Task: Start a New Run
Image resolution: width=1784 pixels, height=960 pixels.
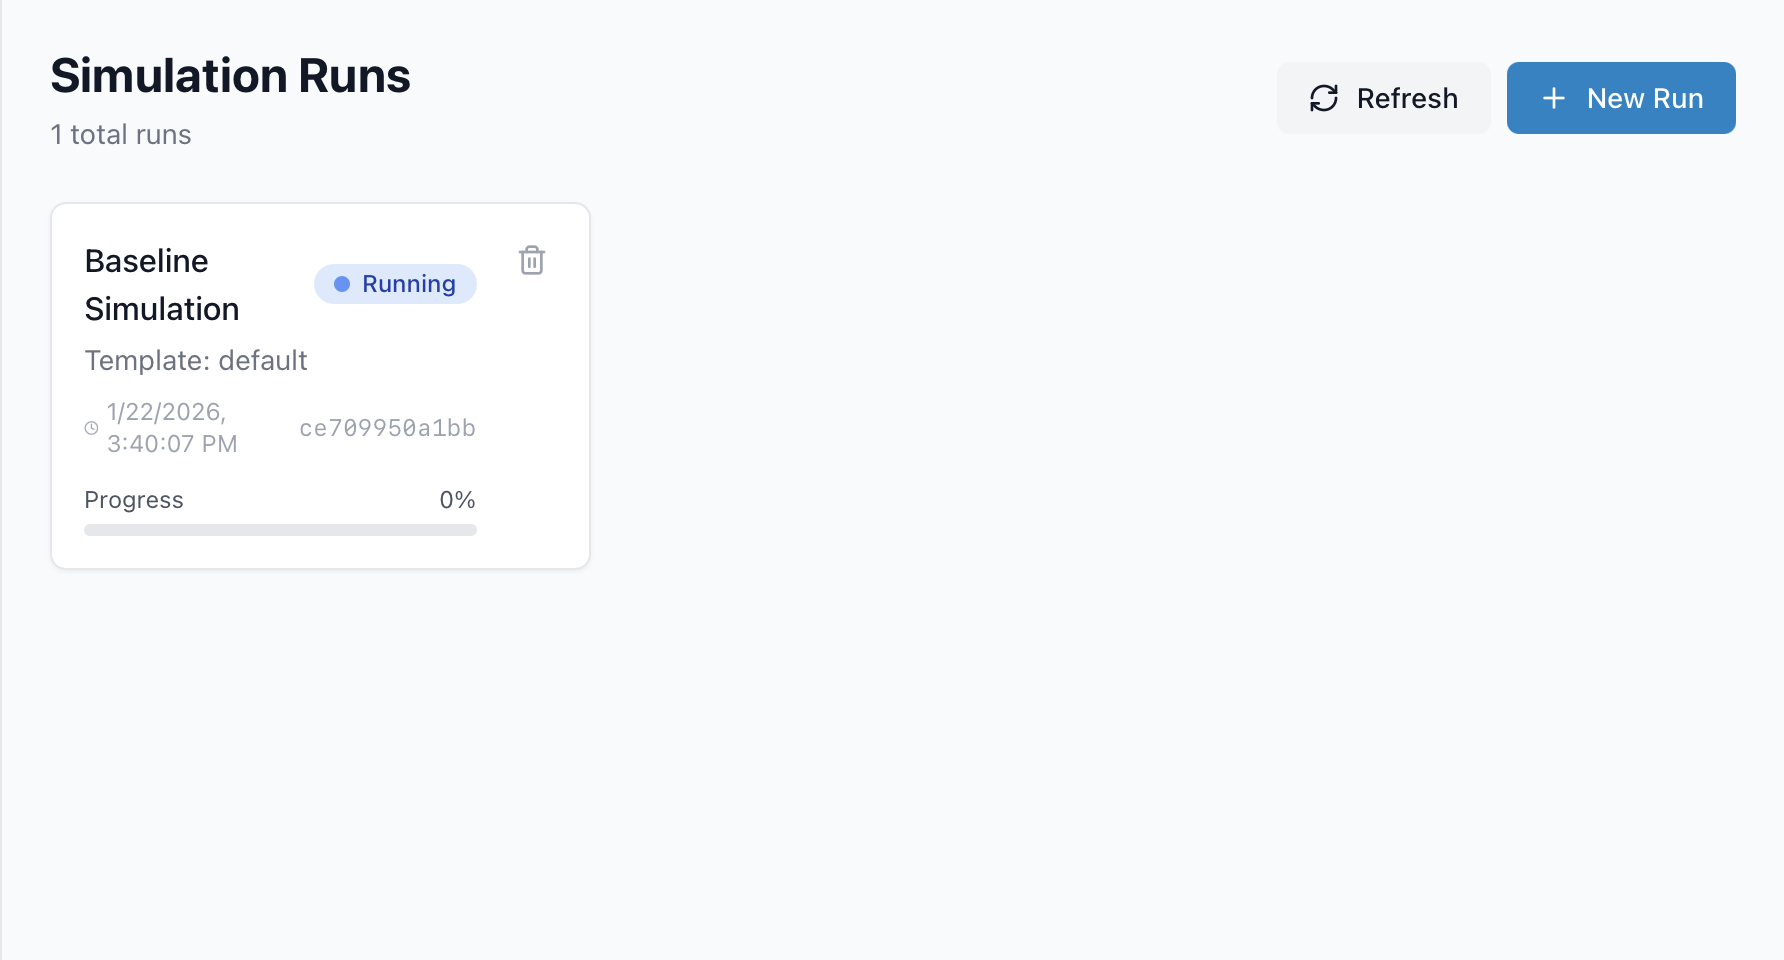Action: click(x=1620, y=98)
